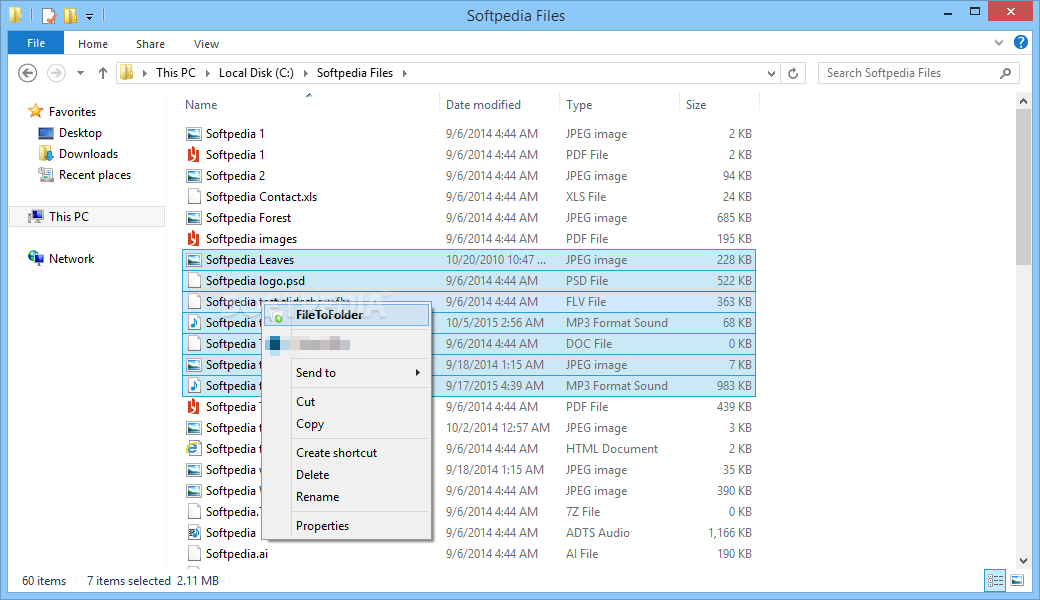Screen dimensions: 1040x600
Task: Open the Customize Quick Access Toolbar dropdown arrow
Action: coord(90,16)
